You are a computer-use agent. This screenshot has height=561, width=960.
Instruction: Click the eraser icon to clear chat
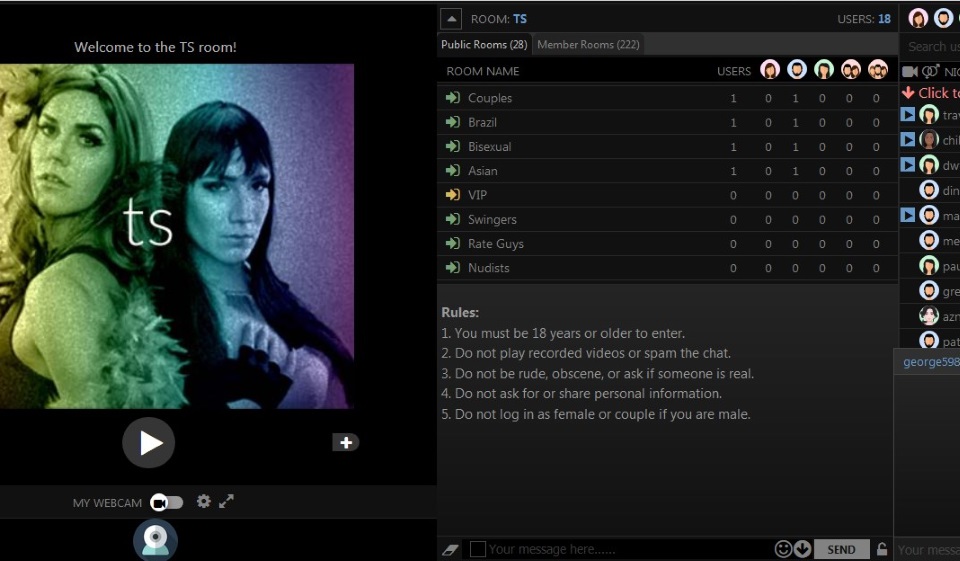pyautogui.click(x=450, y=549)
